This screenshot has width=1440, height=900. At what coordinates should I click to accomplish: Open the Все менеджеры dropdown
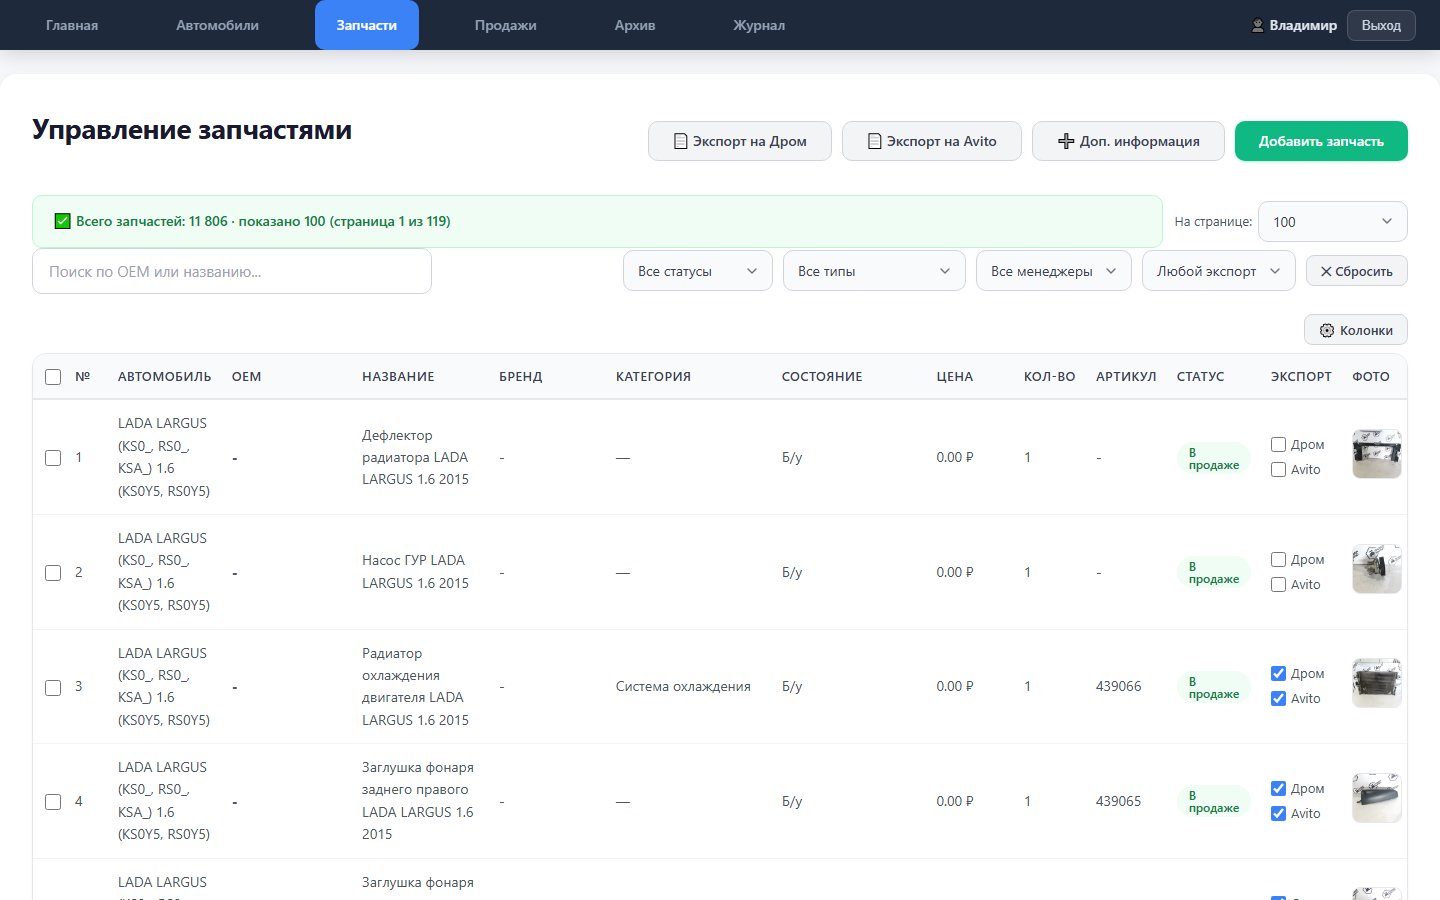(x=1053, y=271)
